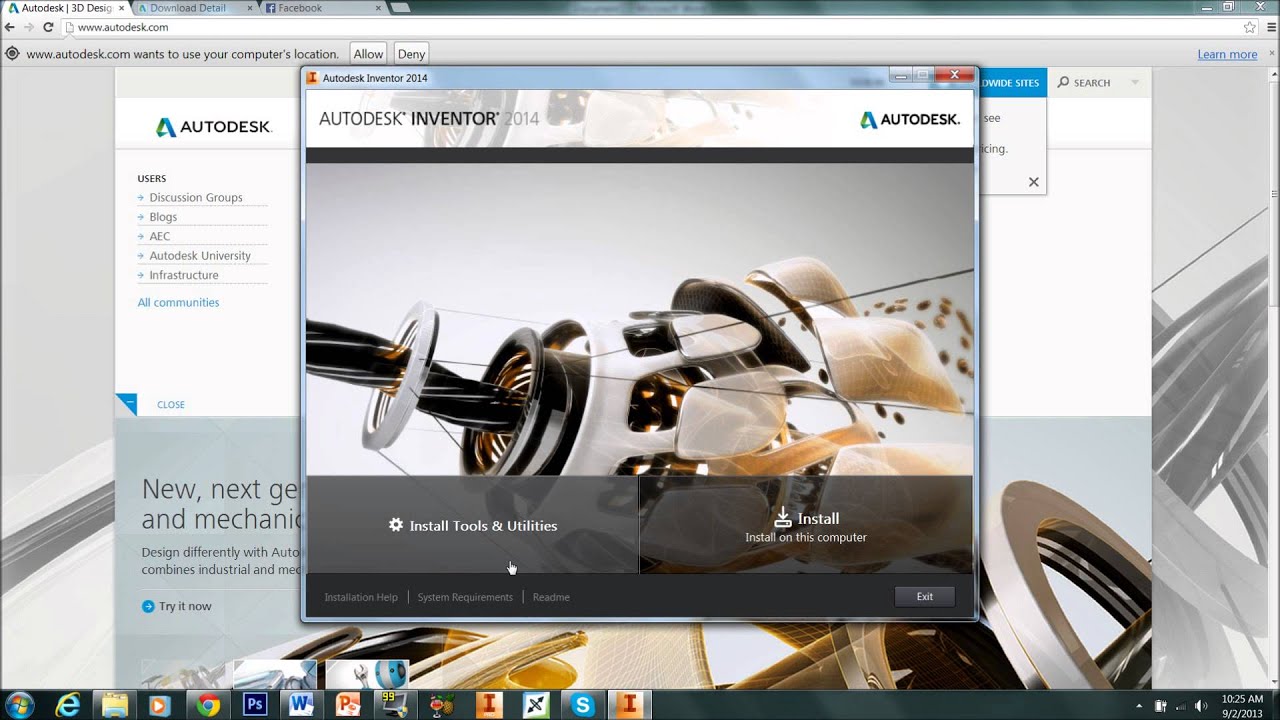
Task: Reload the autodesk.com page
Action: [47, 27]
